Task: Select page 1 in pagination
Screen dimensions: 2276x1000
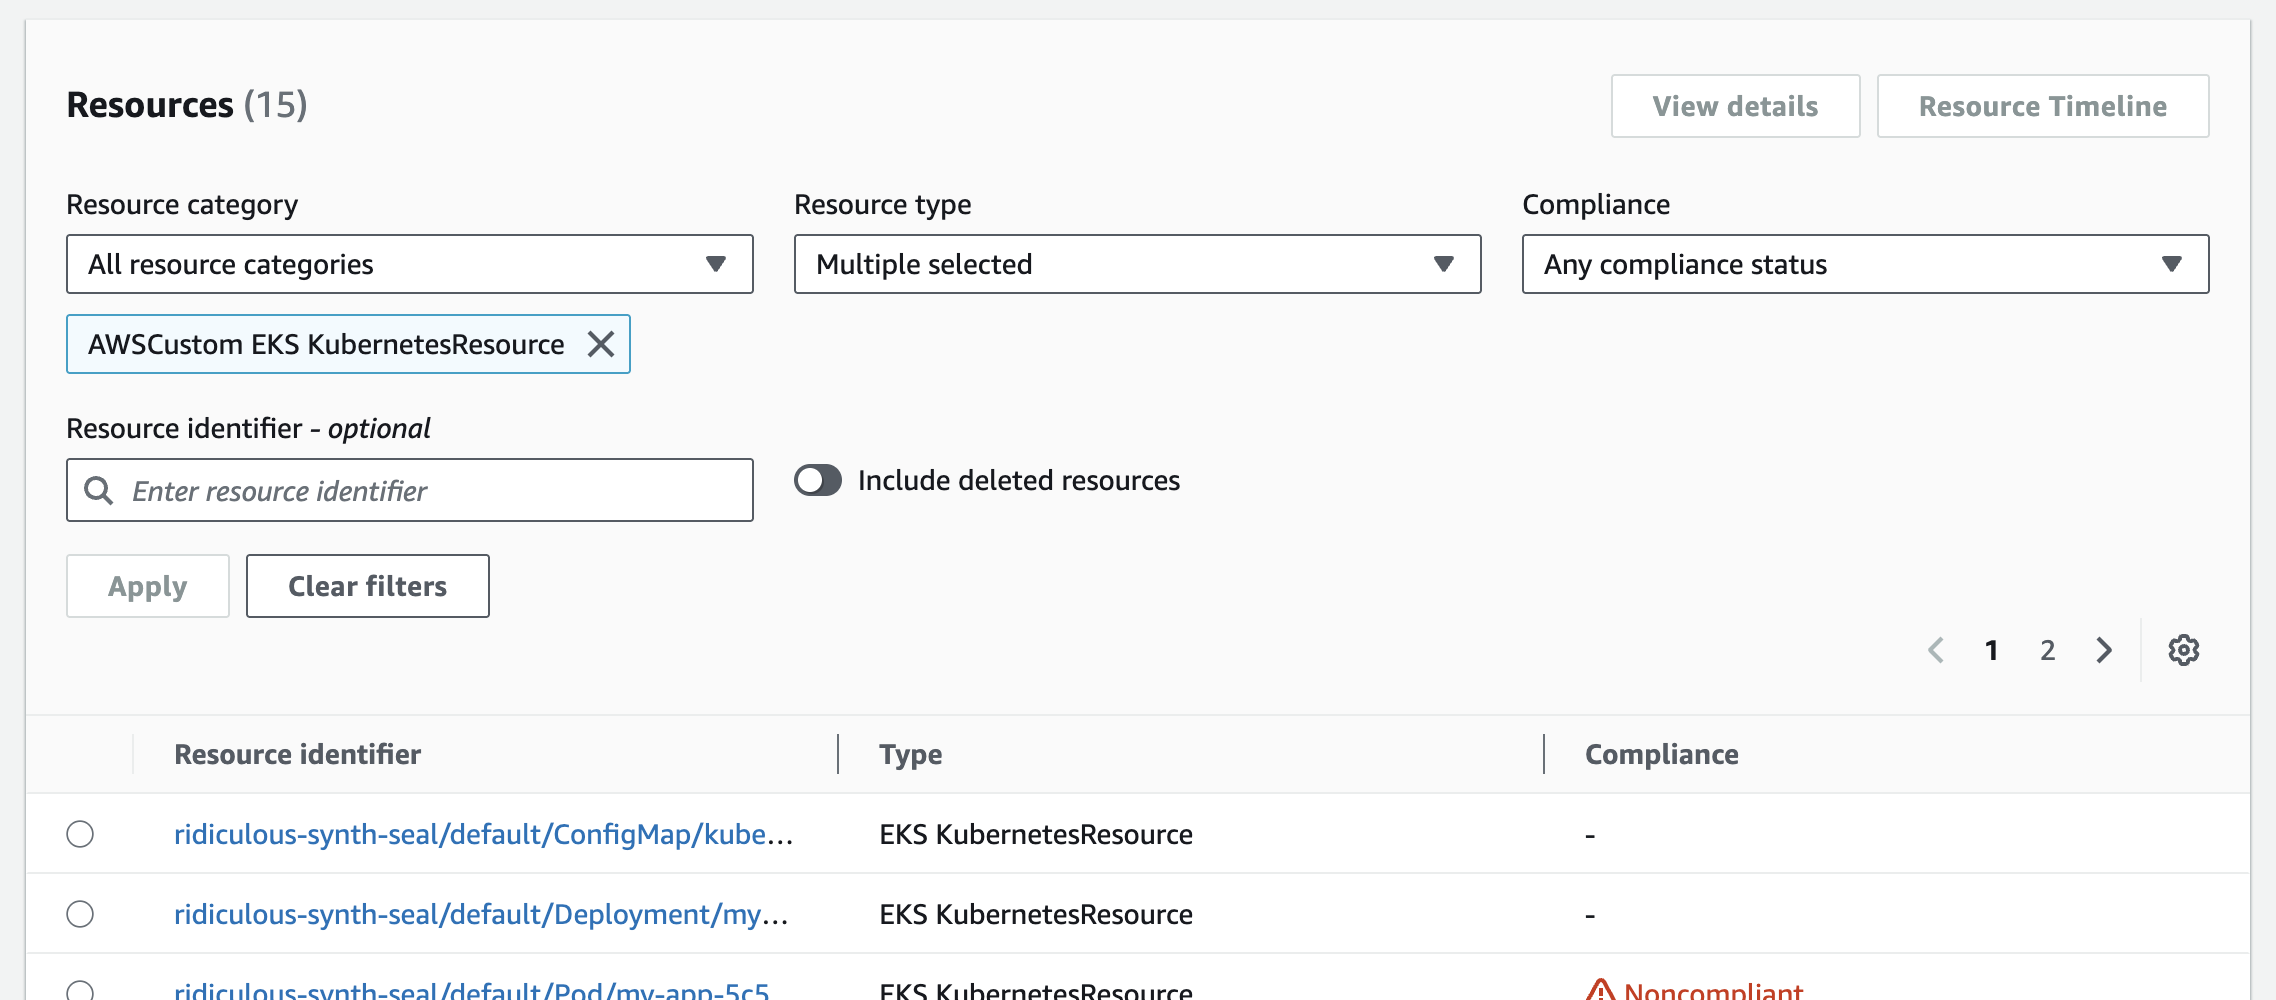Action: [x=1991, y=650]
